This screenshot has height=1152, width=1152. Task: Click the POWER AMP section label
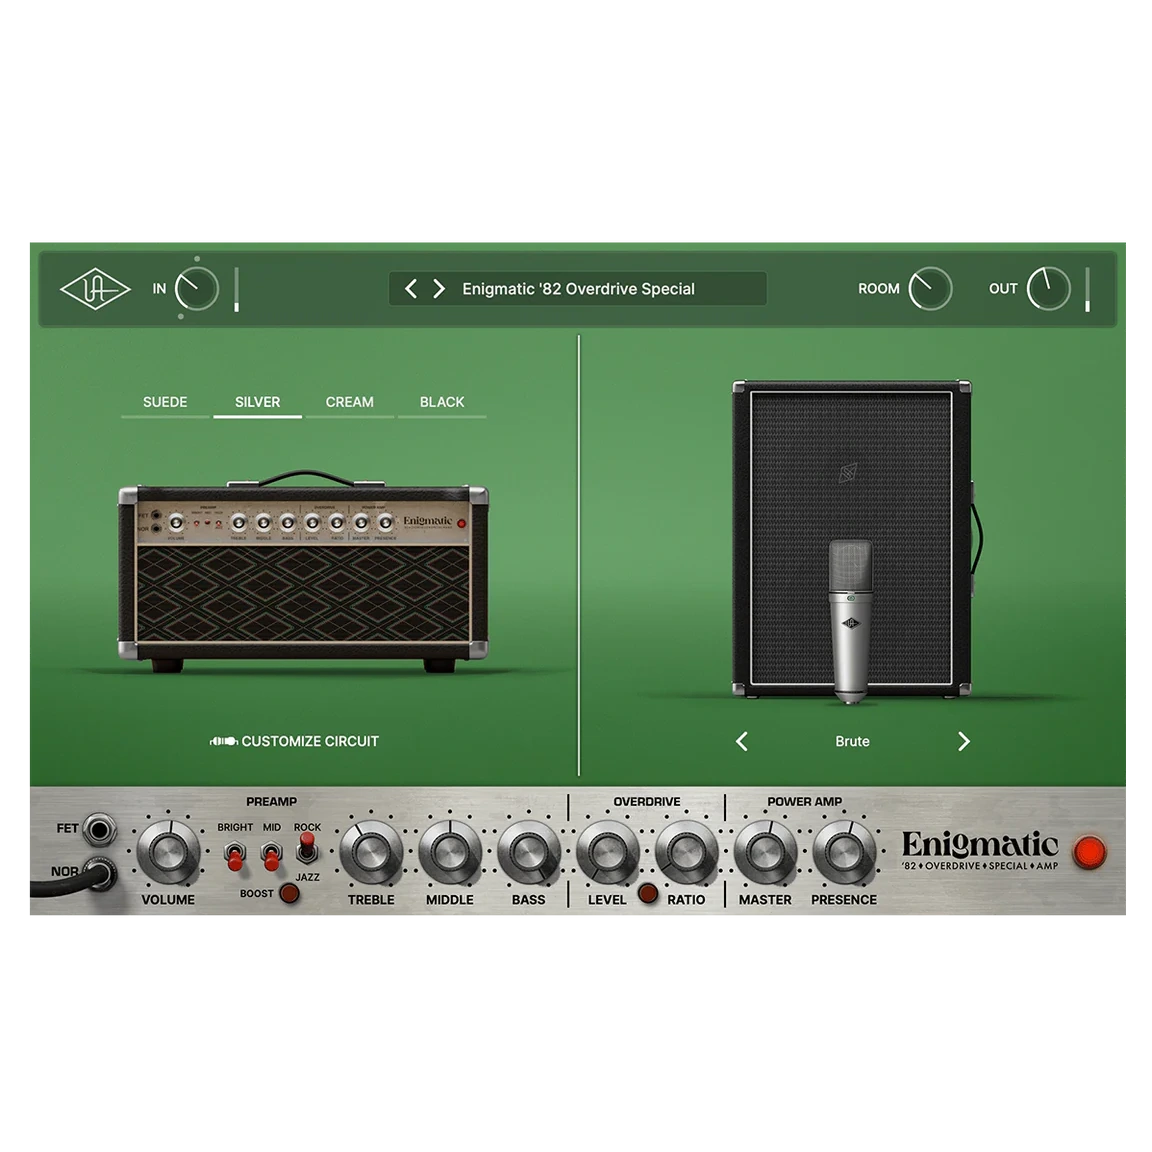coord(804,802)
